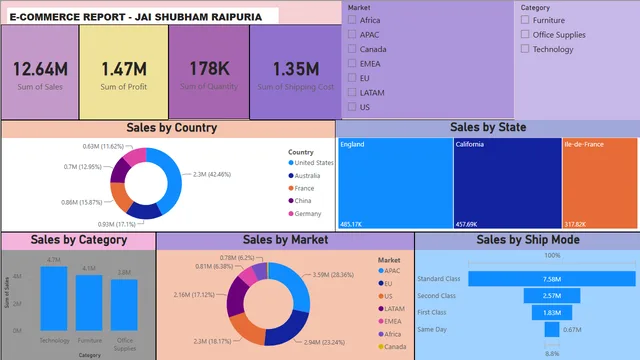Select the Furniture bar in Sales by Category
This screenshot has height=360, width=640.
tap(89, 302)
